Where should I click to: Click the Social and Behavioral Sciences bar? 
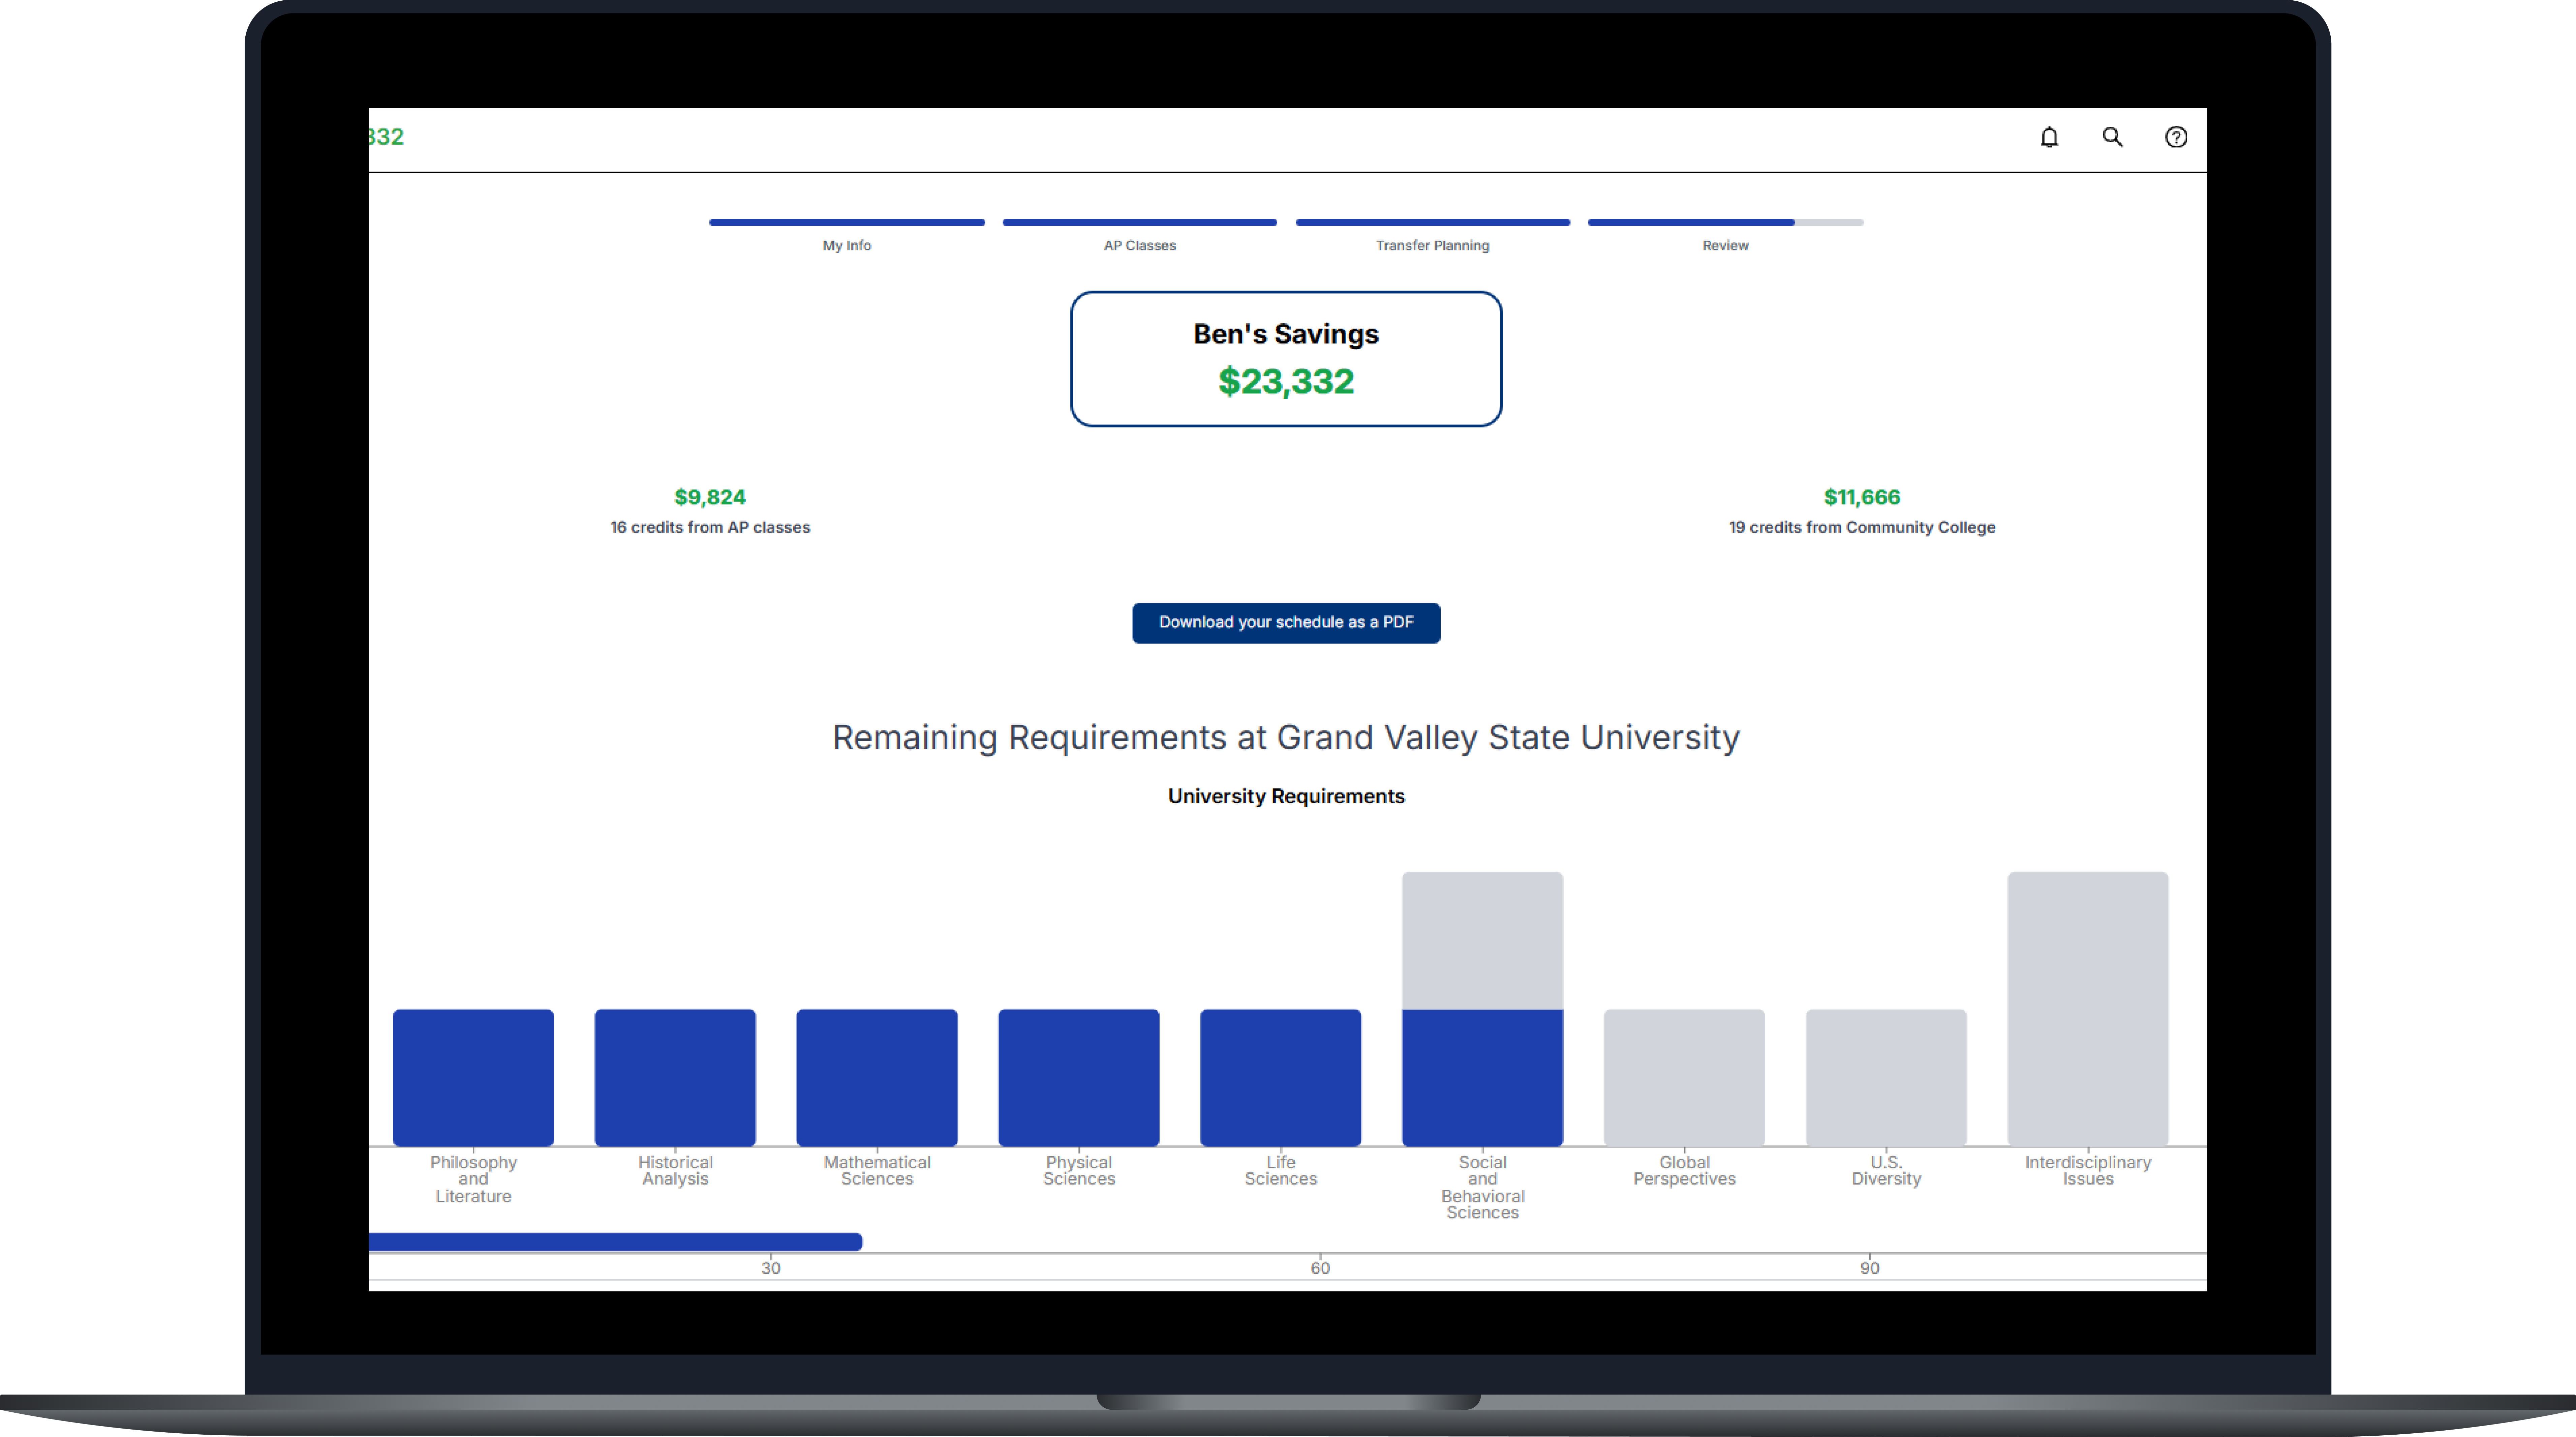pyautogui.click(x=1483, y=1009)
